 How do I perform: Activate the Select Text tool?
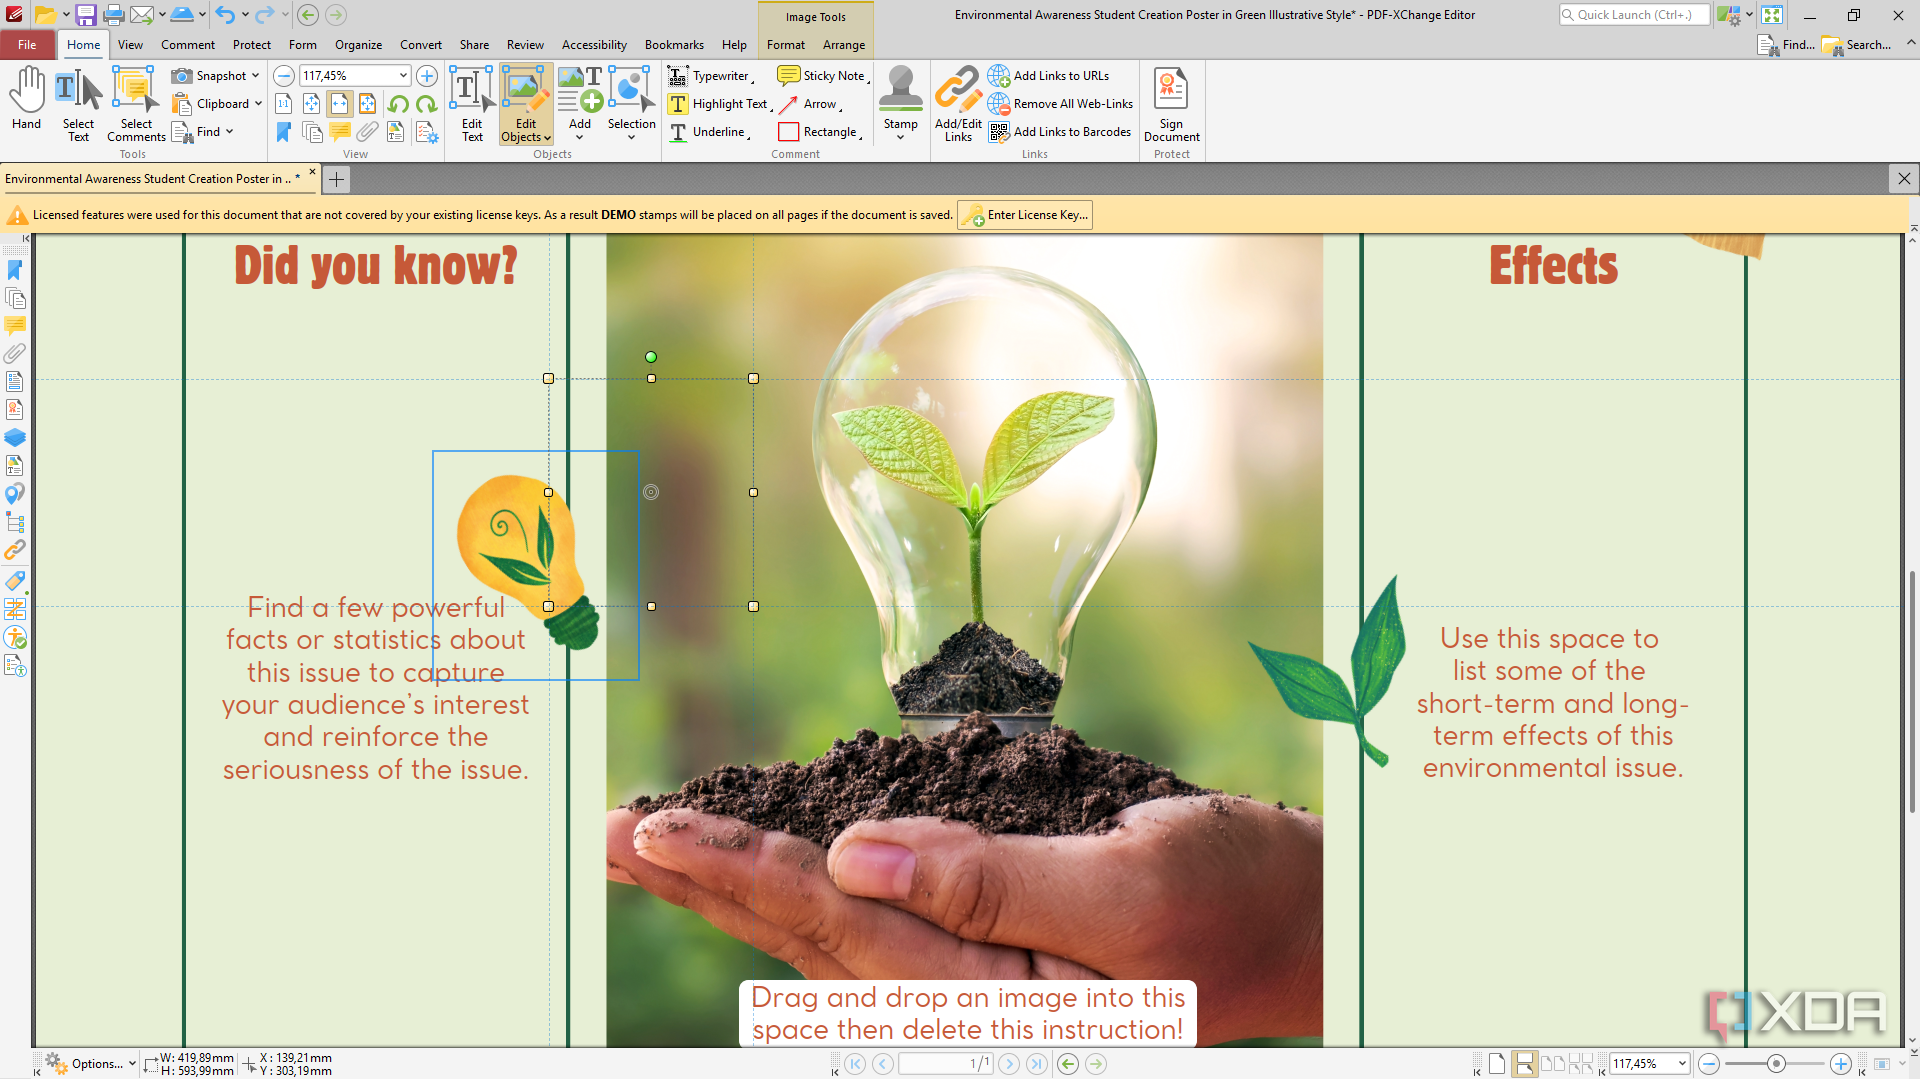(x=78, y=104)
